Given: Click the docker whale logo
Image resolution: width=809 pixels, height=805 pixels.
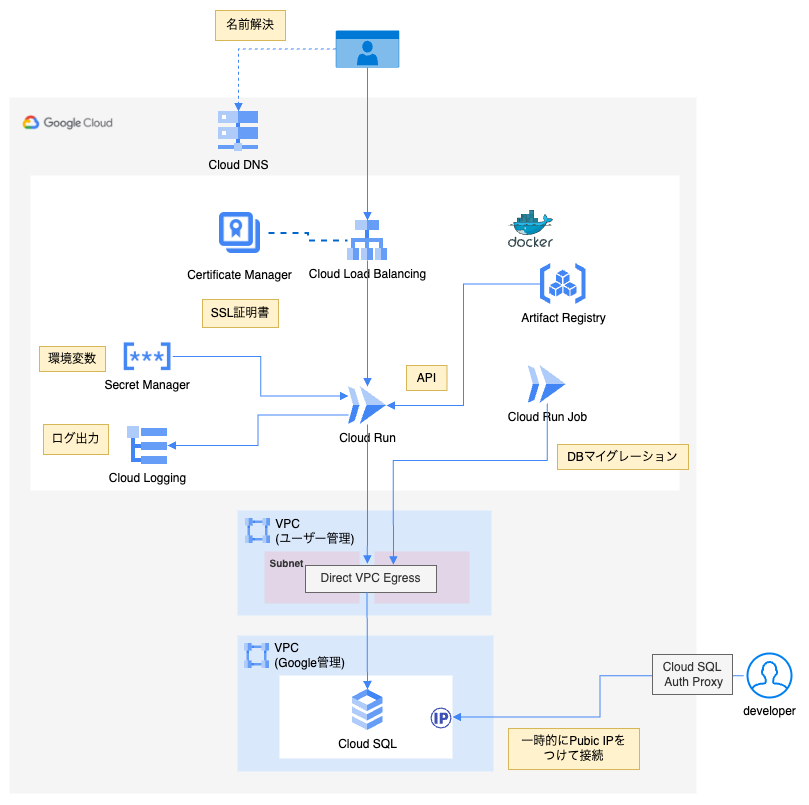Looking at the screenshot, I should pos(530,222).
